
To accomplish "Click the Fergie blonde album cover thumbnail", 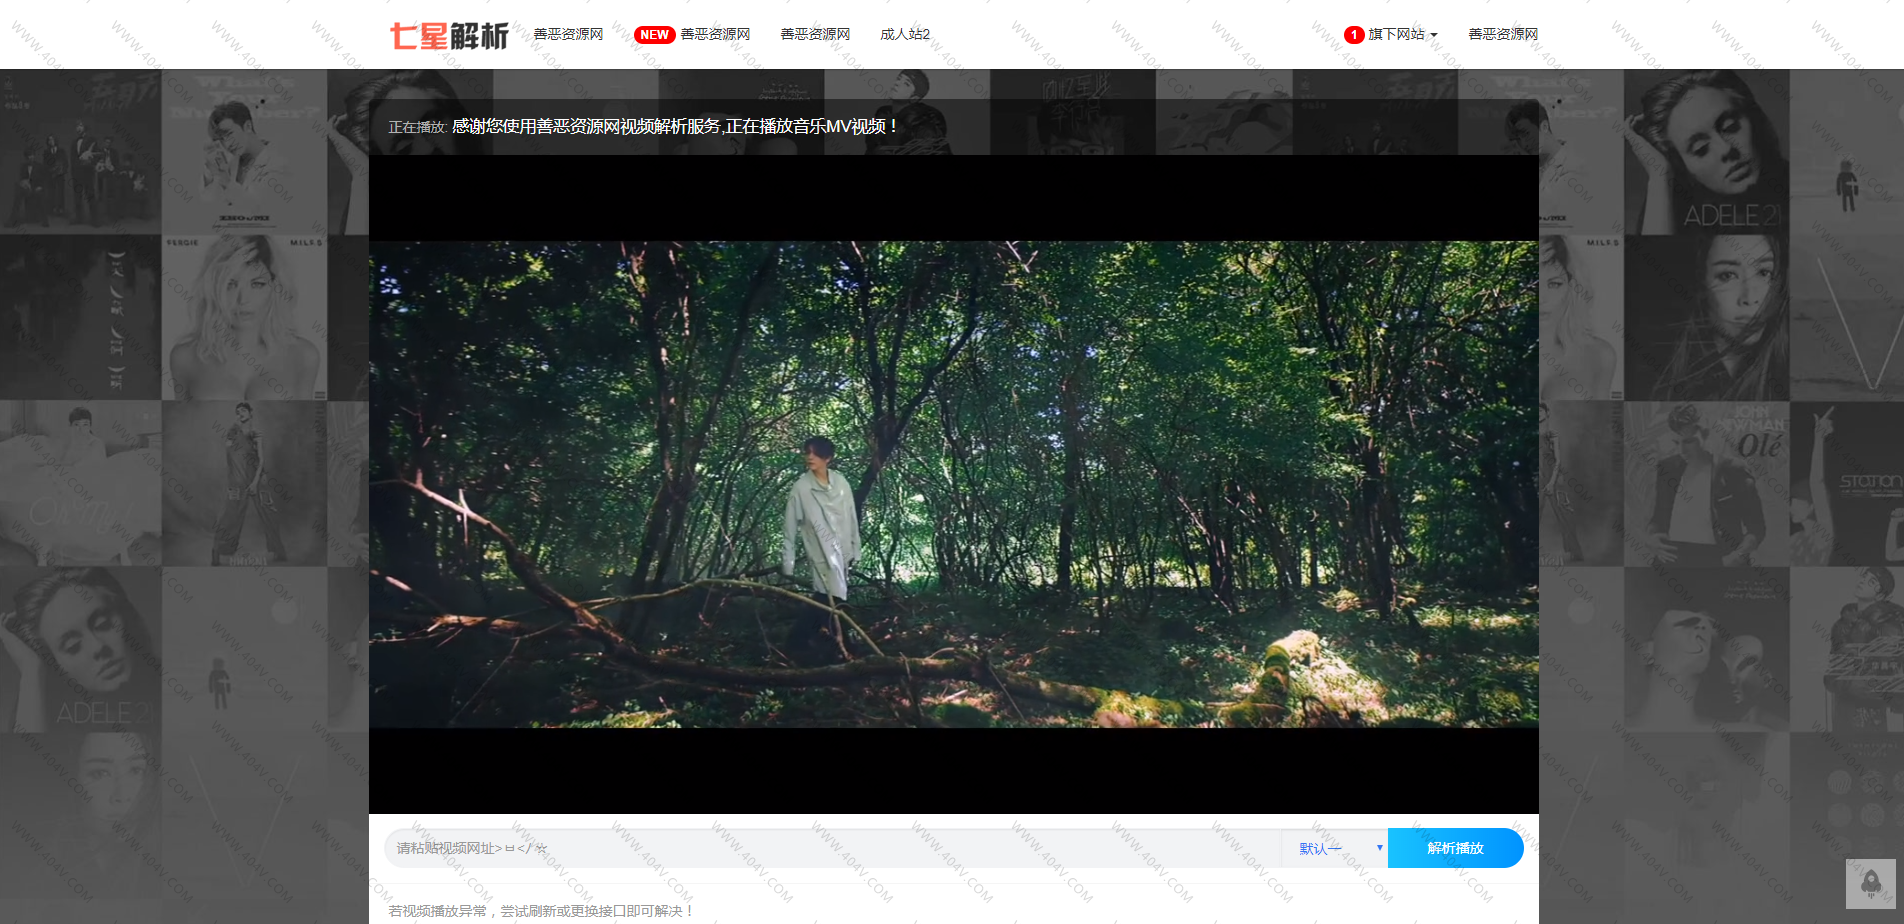I will pyautogui.click(x=244, y=318).
